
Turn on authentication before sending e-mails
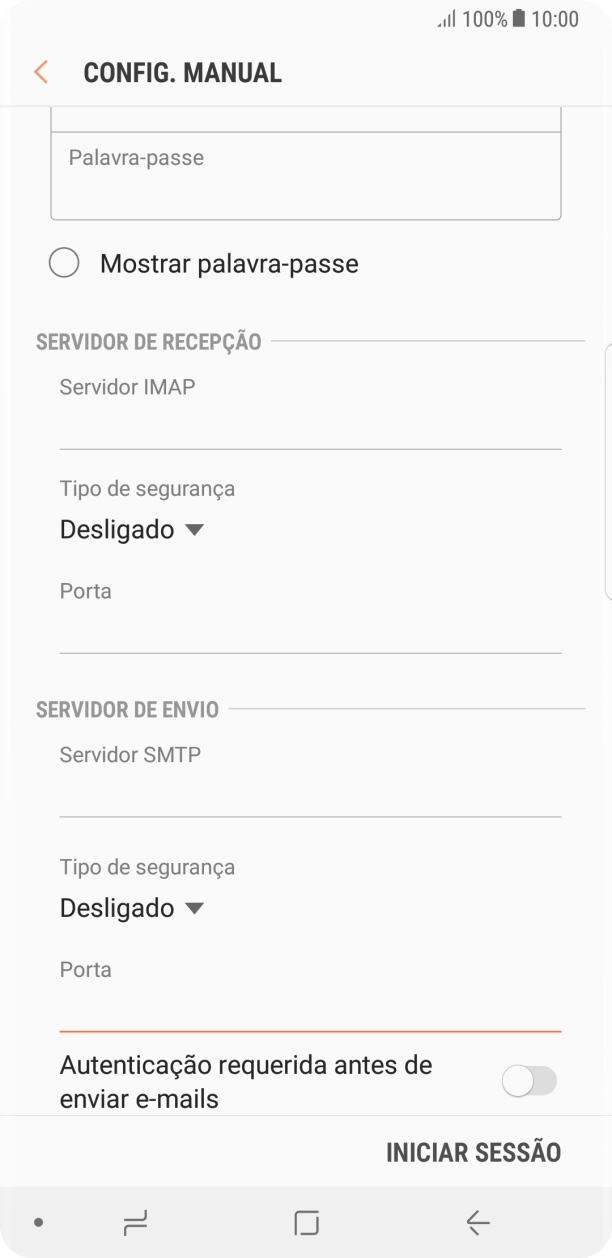tap(531, 1081)
